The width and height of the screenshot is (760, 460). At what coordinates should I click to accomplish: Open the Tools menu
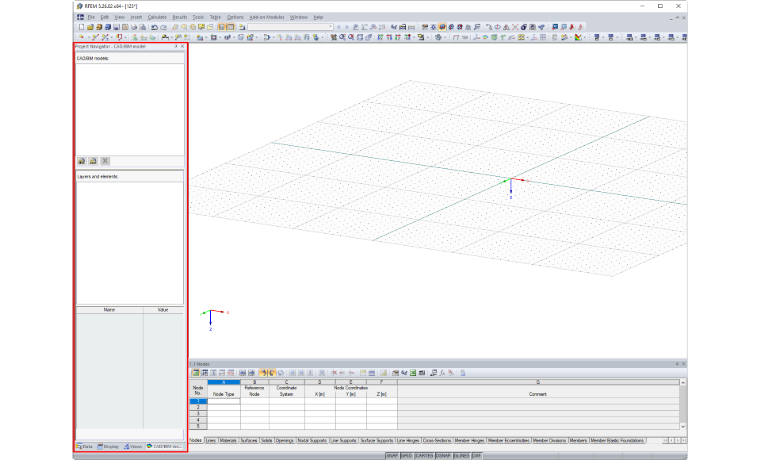pyautogui.click(x=198, y=17)
